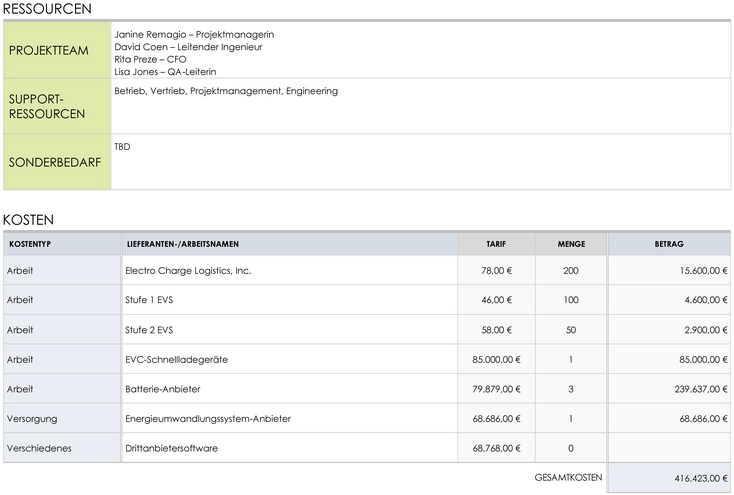Screen dimensions: 734x495
Task: Click the 78,00 € tariff cell
Action: pos(496,271)
